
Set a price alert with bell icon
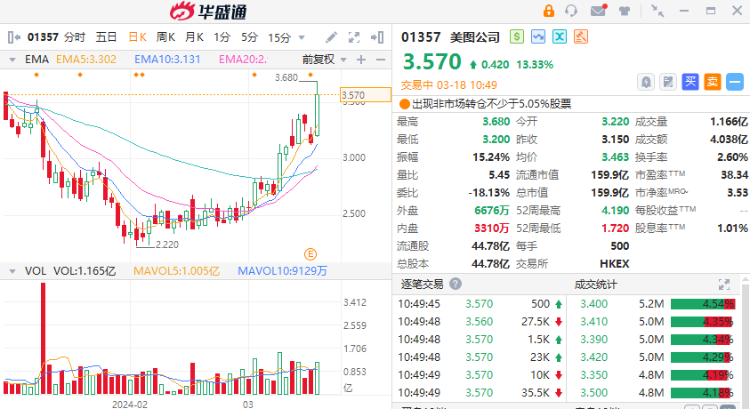(x=646, y=82)
